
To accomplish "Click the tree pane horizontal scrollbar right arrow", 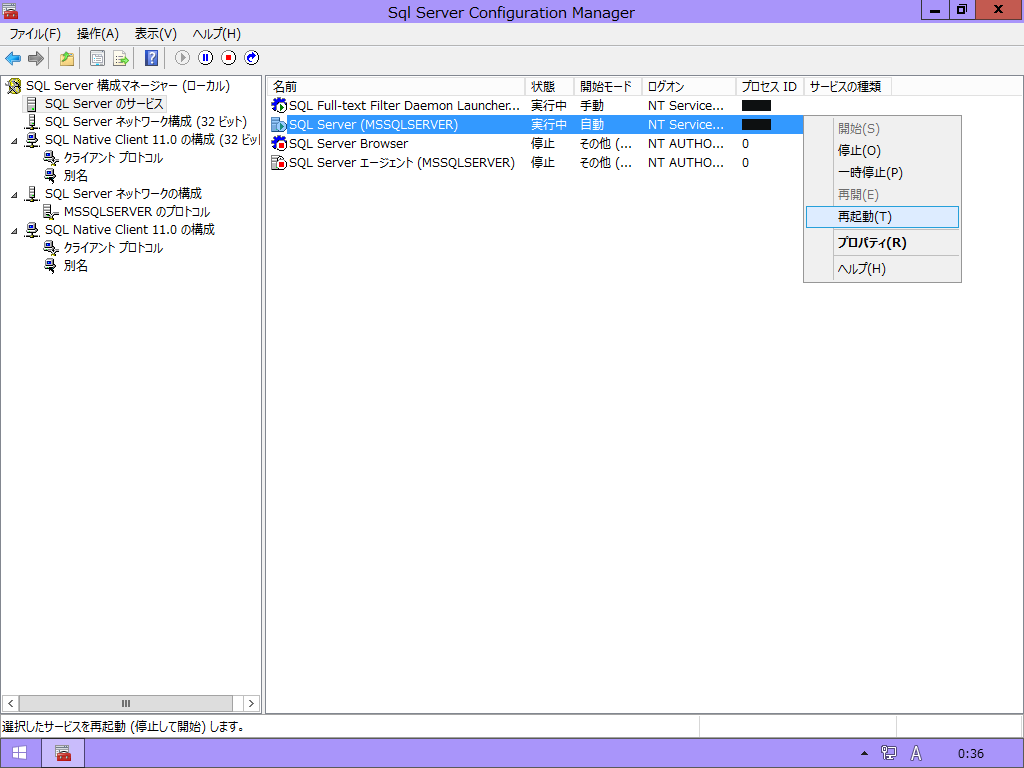I will (251, 703).
